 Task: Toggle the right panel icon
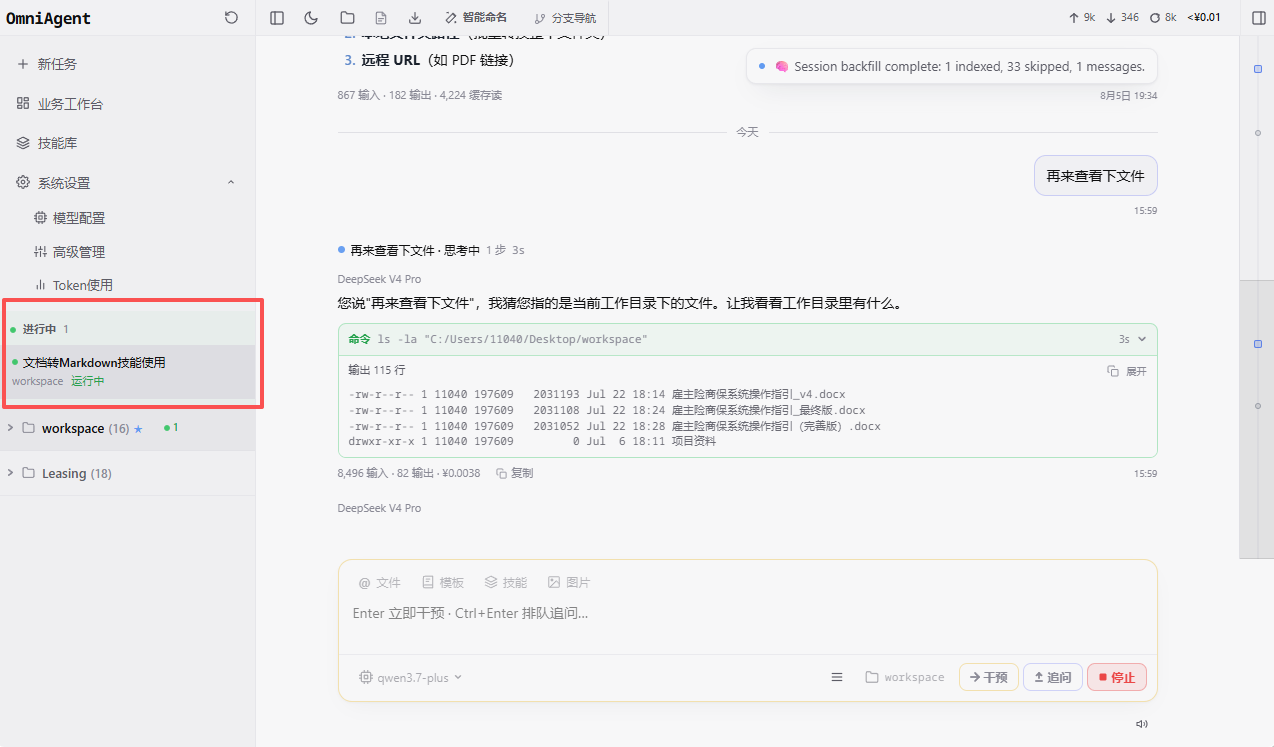click(1258, 18)
